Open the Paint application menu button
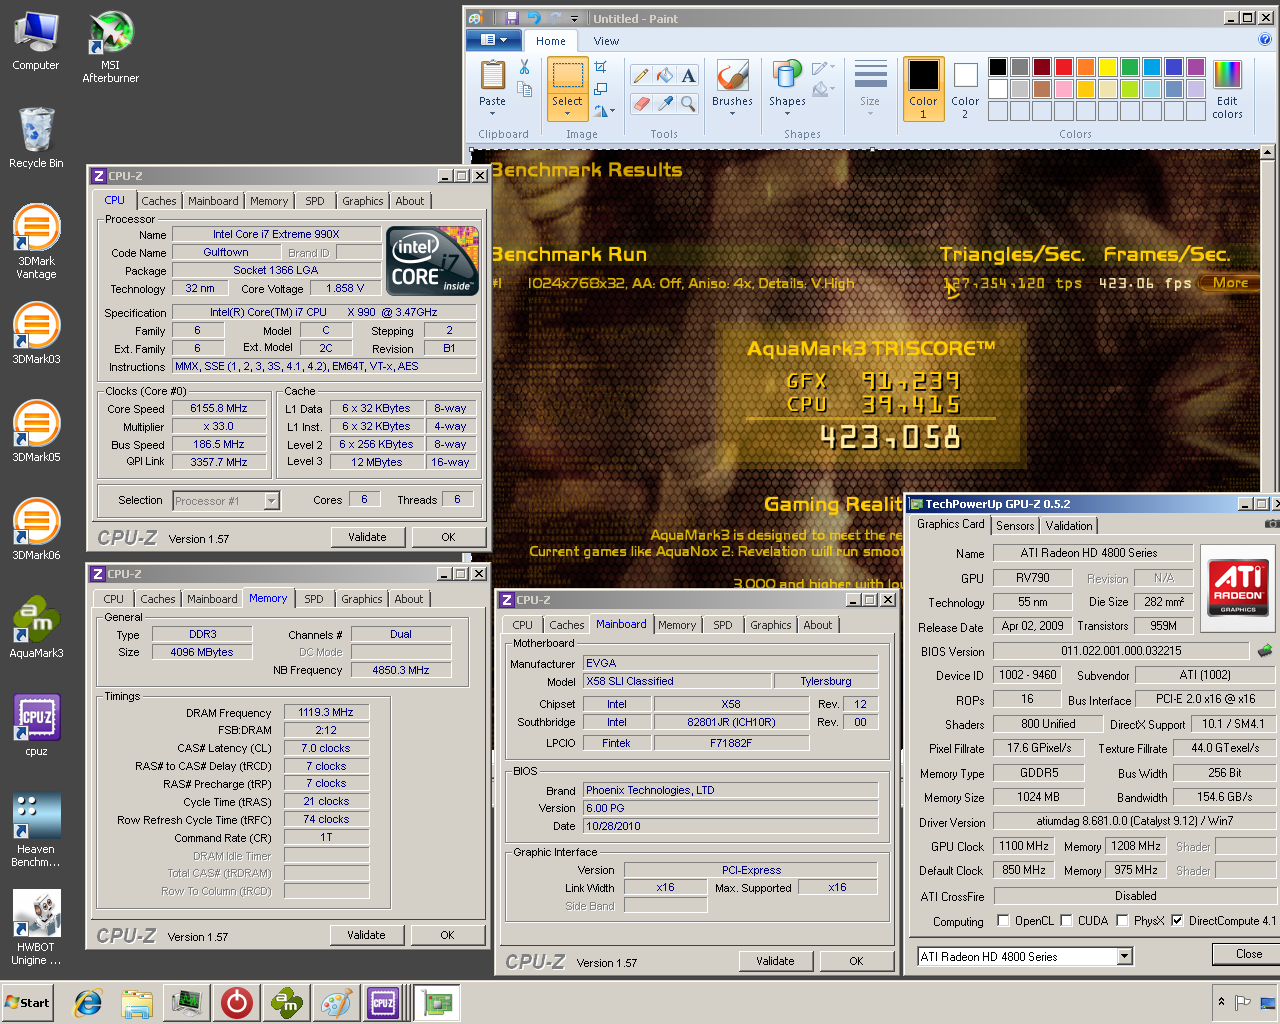 pyautogui.click(x=493, y=40)
